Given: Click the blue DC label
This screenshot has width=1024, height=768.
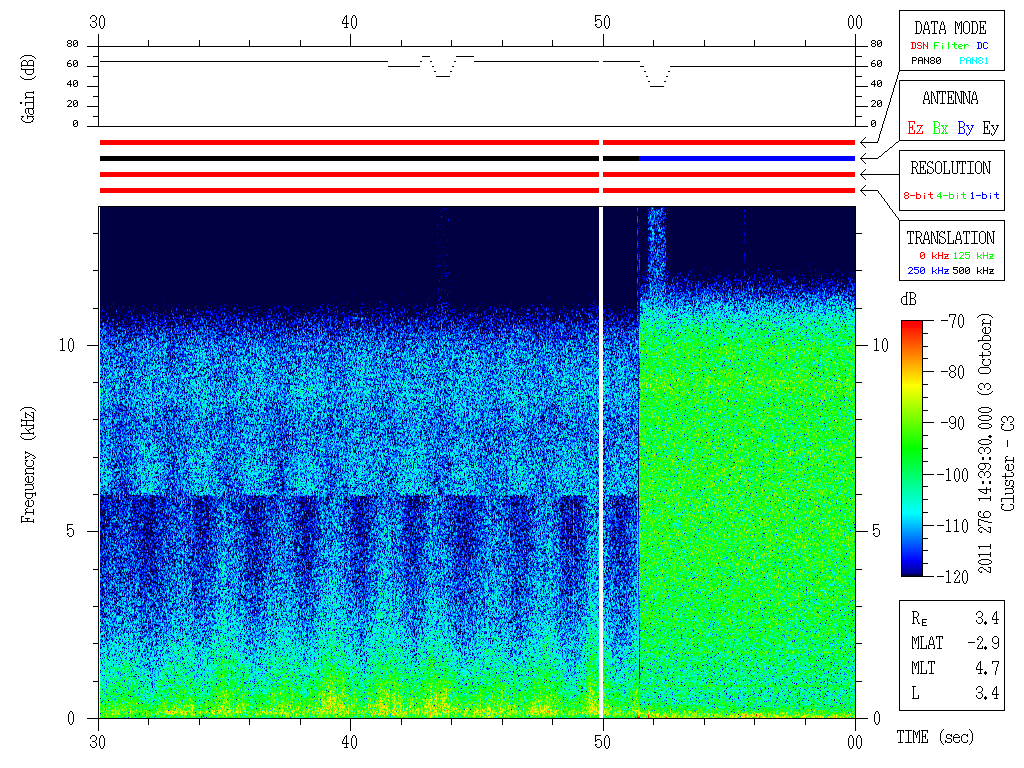Looking at the screenshot, I should pyautogui.click(x=982, y=46).
